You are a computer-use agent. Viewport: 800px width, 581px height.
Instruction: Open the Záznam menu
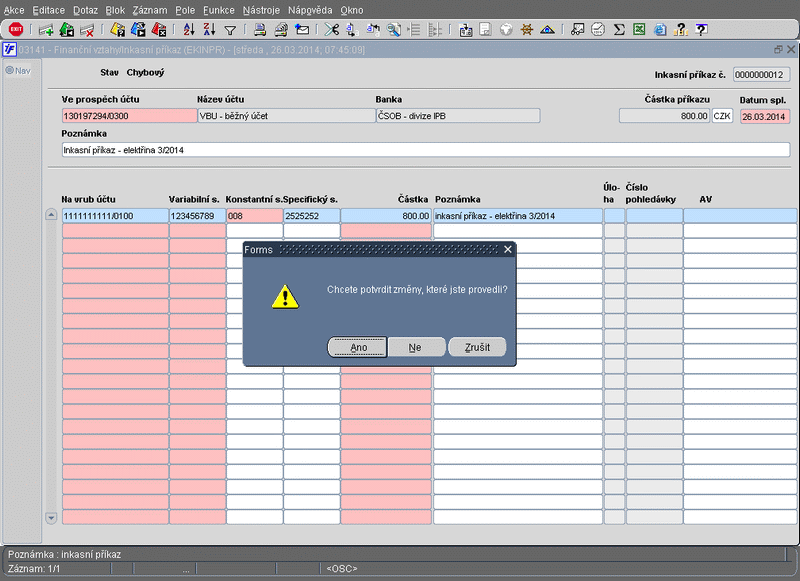point(149,10)
